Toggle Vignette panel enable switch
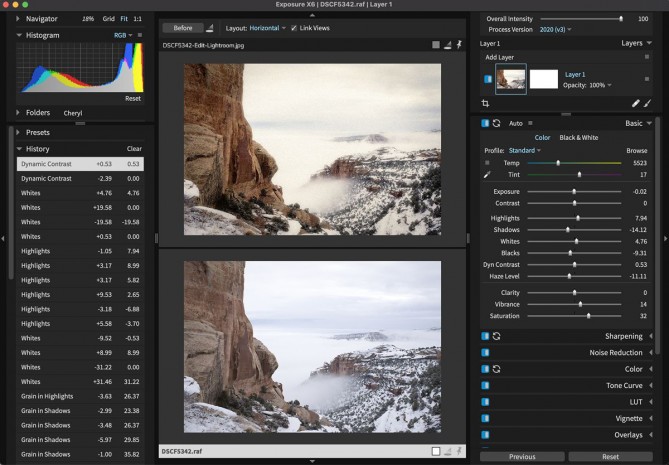669x465 pixels. coord(485,418)
